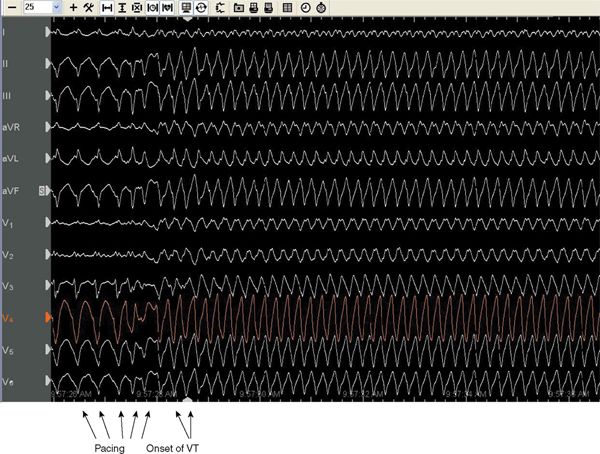Screen dimensions: 600x454
Task: Toggle the S marker beside aVF
Action: point(43,190)
